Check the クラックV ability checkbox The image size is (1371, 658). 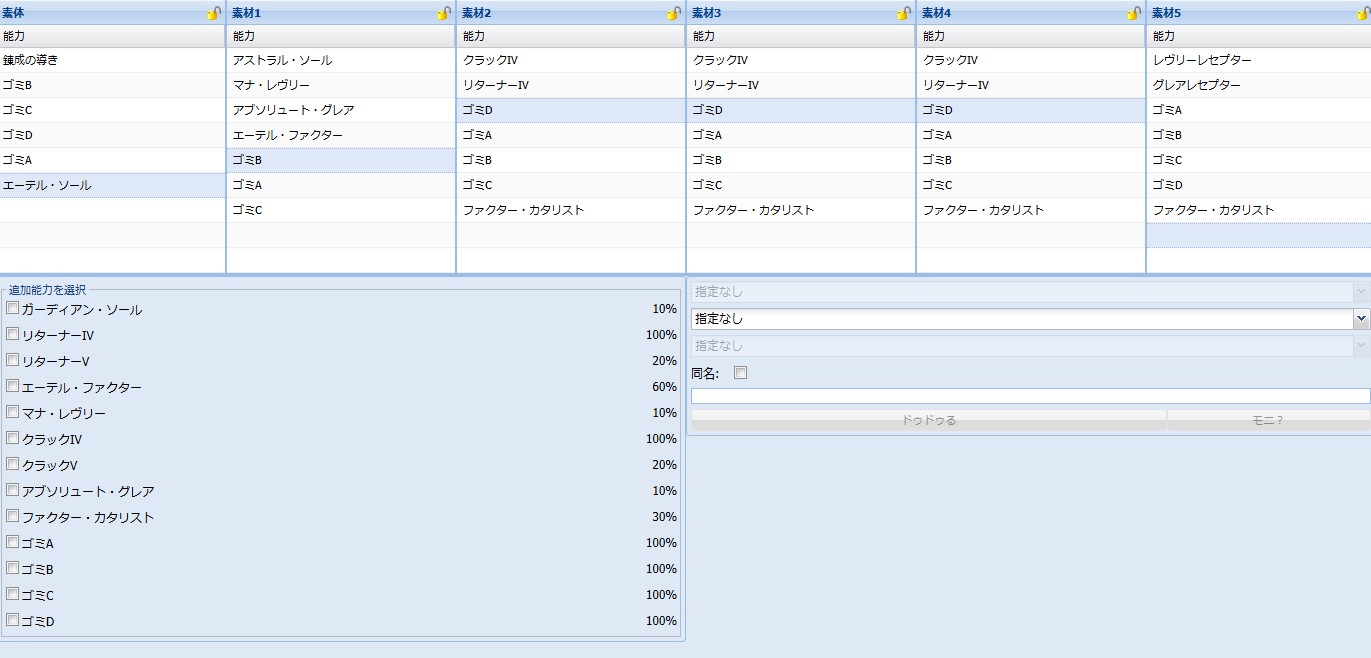13,464
